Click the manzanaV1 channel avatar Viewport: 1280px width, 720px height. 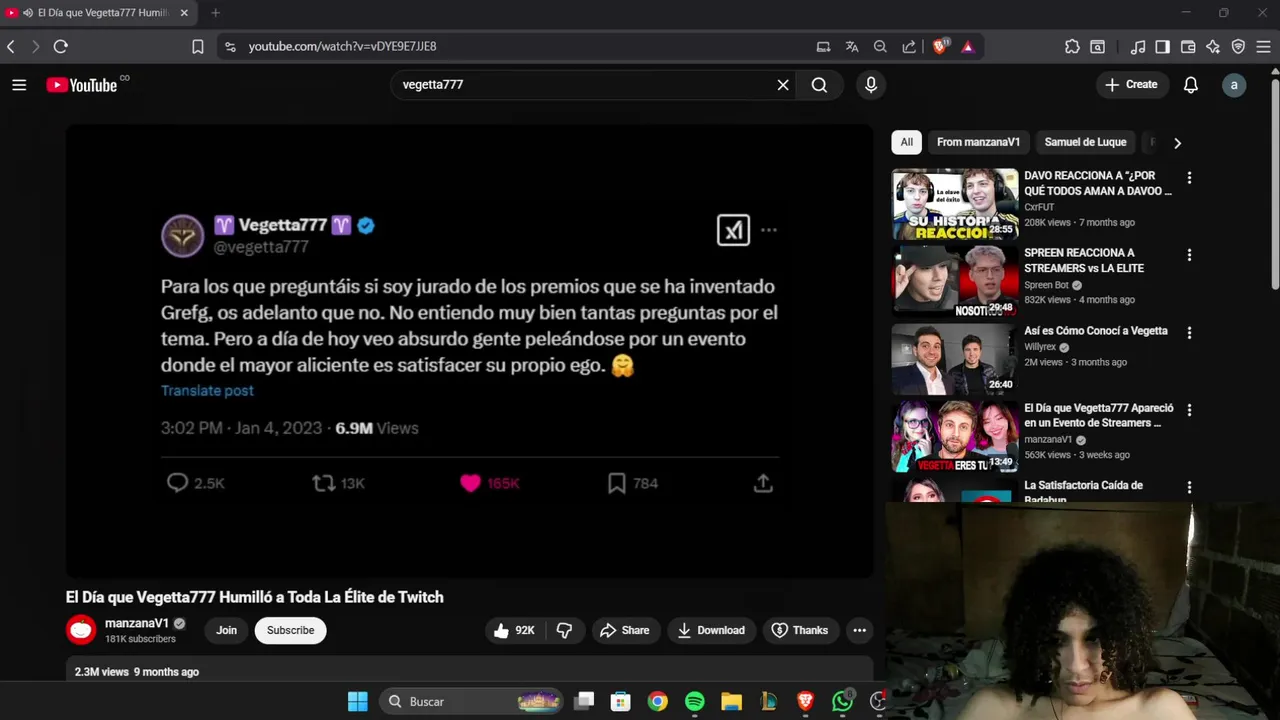pyautogui.click(x=81, y=630)
